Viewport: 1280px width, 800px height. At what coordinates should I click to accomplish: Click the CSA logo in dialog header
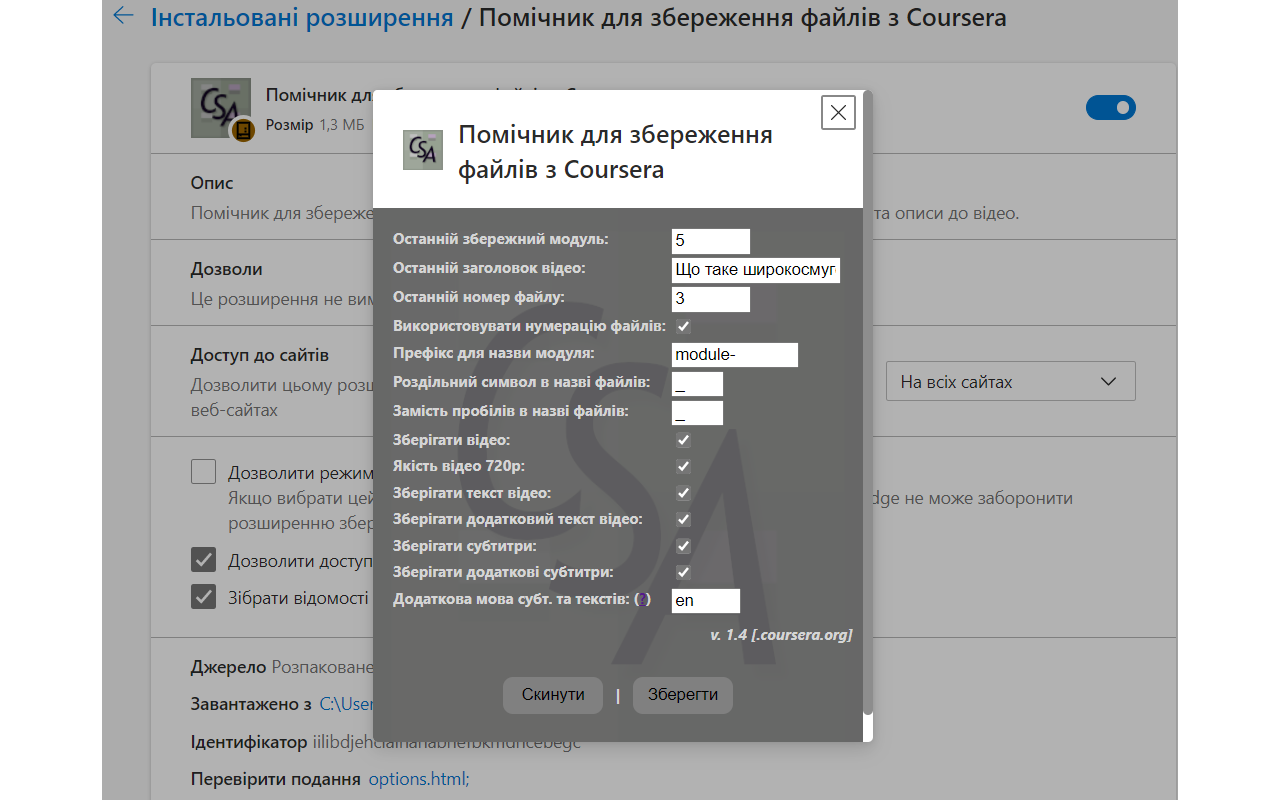(423, 150)
